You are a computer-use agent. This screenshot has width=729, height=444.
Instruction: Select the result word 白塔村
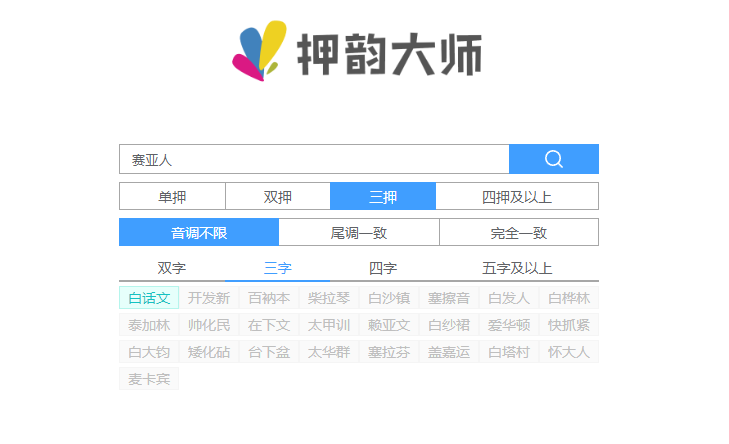[509, 352]
